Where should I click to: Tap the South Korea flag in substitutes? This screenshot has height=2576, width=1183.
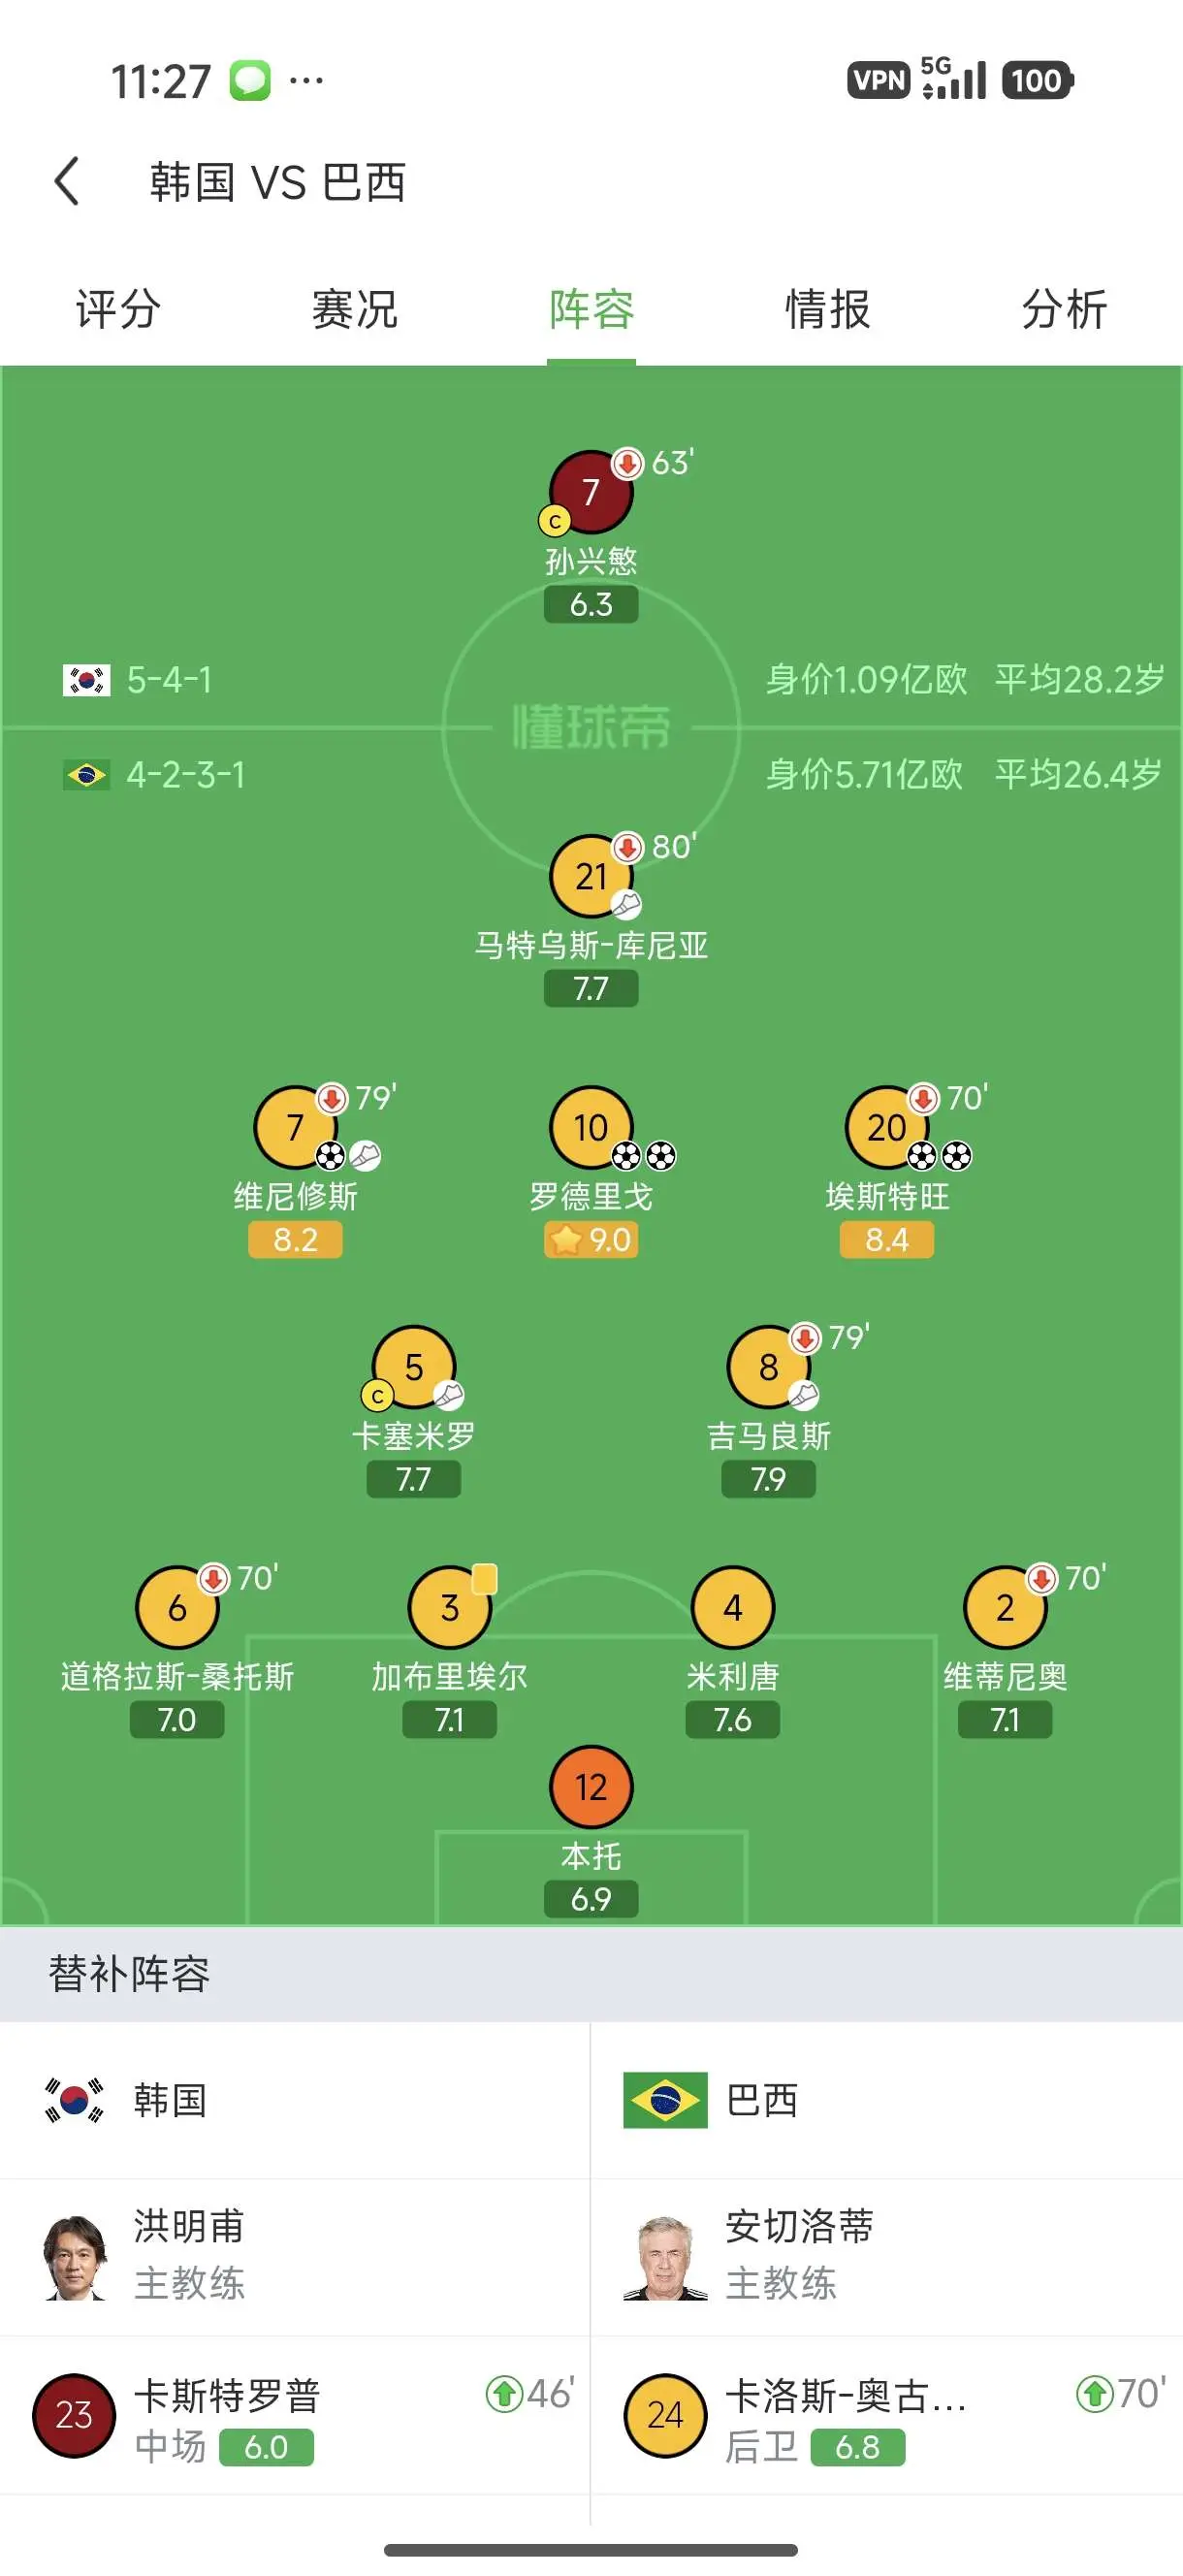(x=75, y=2100)
